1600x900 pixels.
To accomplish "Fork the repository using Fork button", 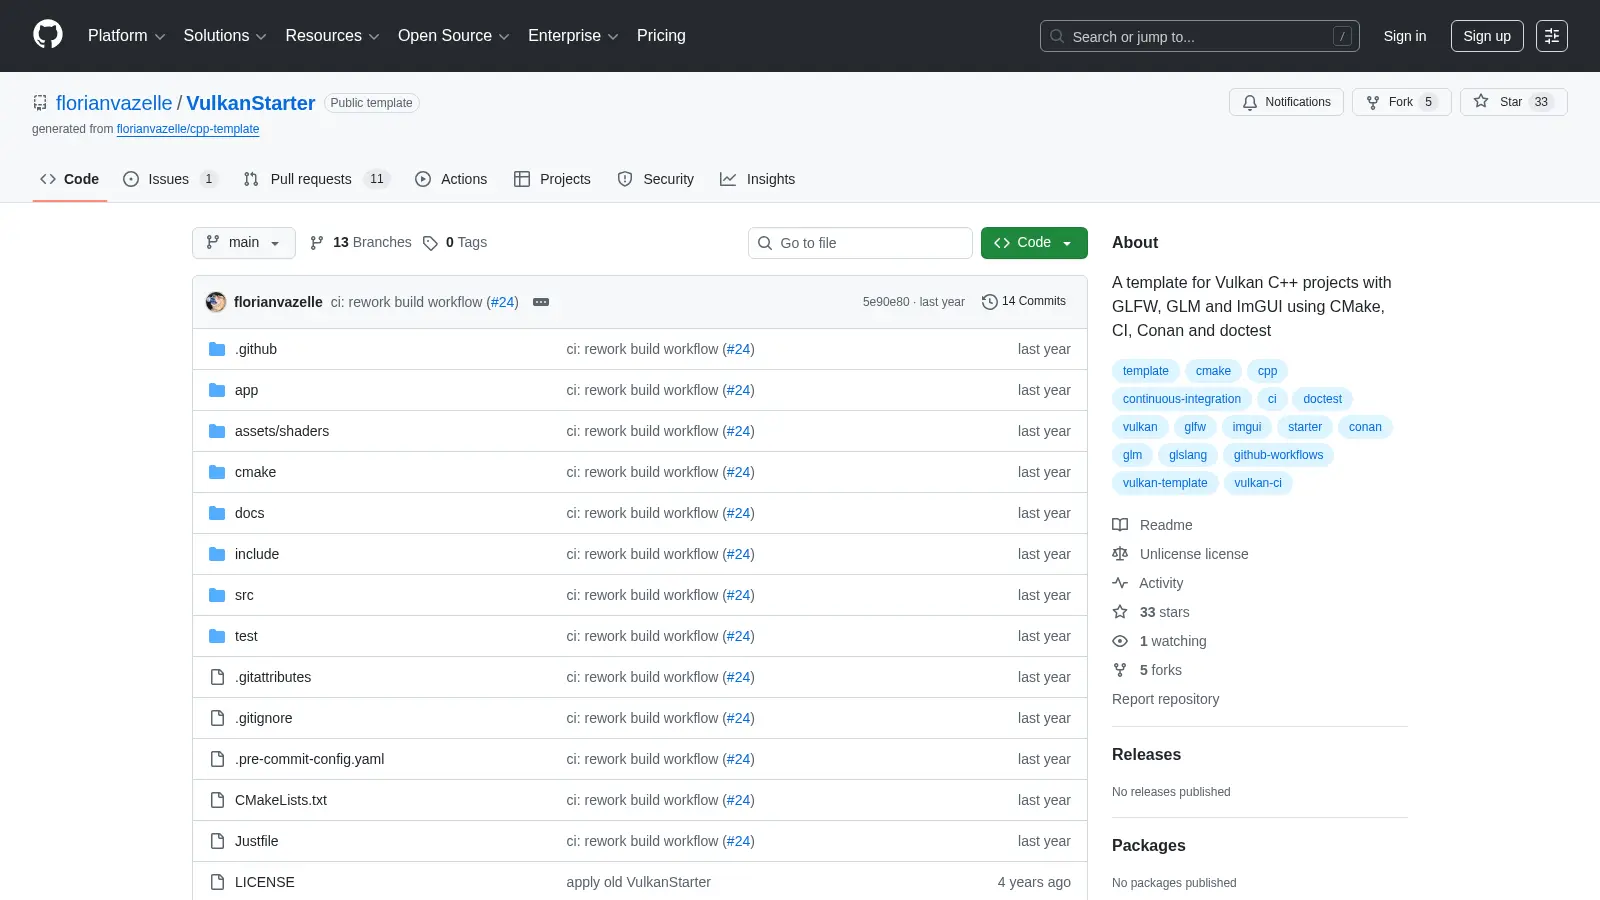I will coord(1401,102).
